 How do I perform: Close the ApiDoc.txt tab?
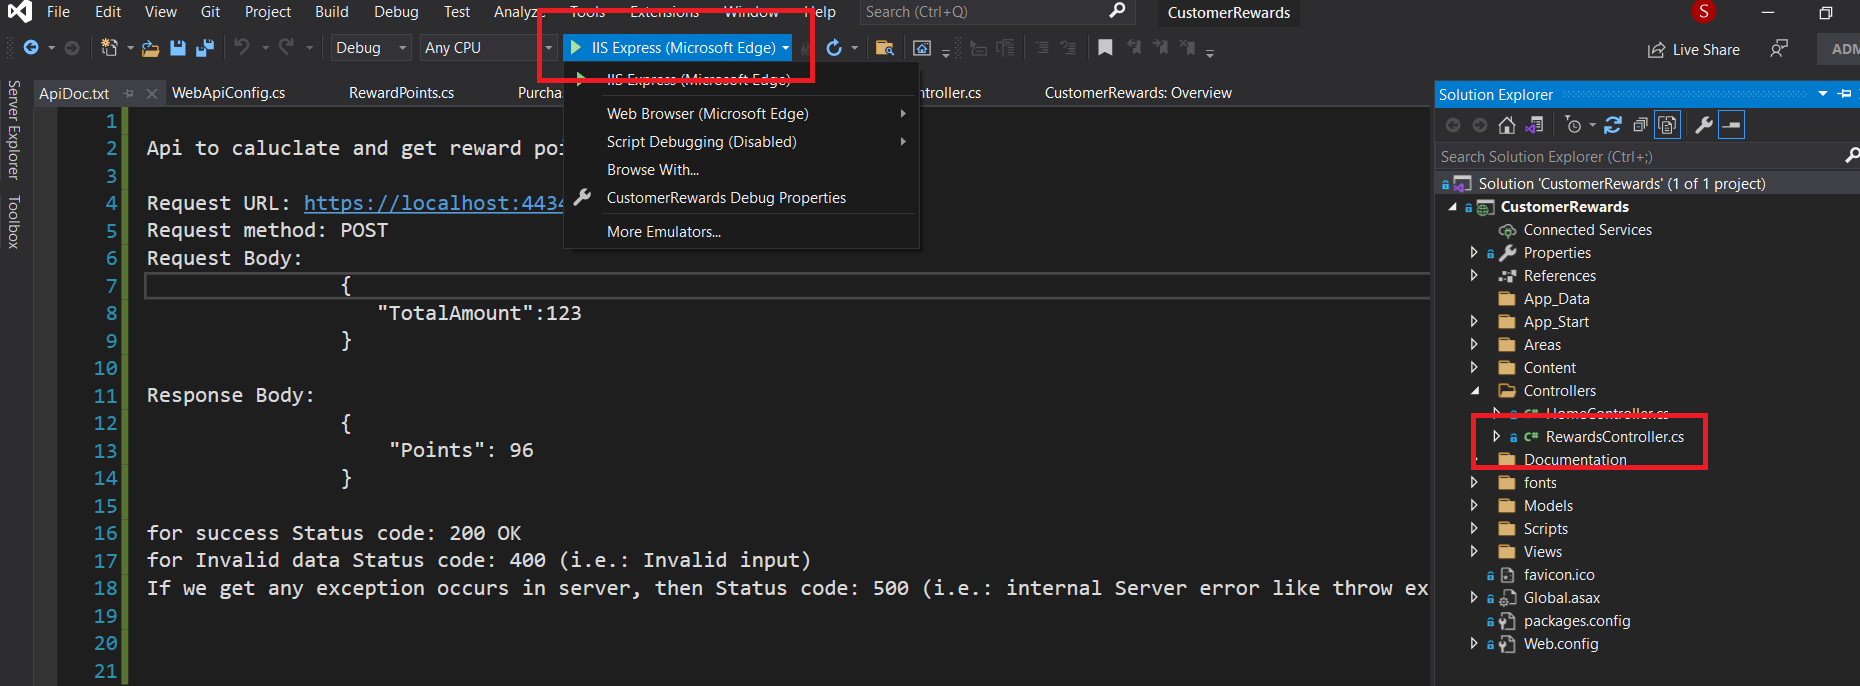click(x=152, y=93)
